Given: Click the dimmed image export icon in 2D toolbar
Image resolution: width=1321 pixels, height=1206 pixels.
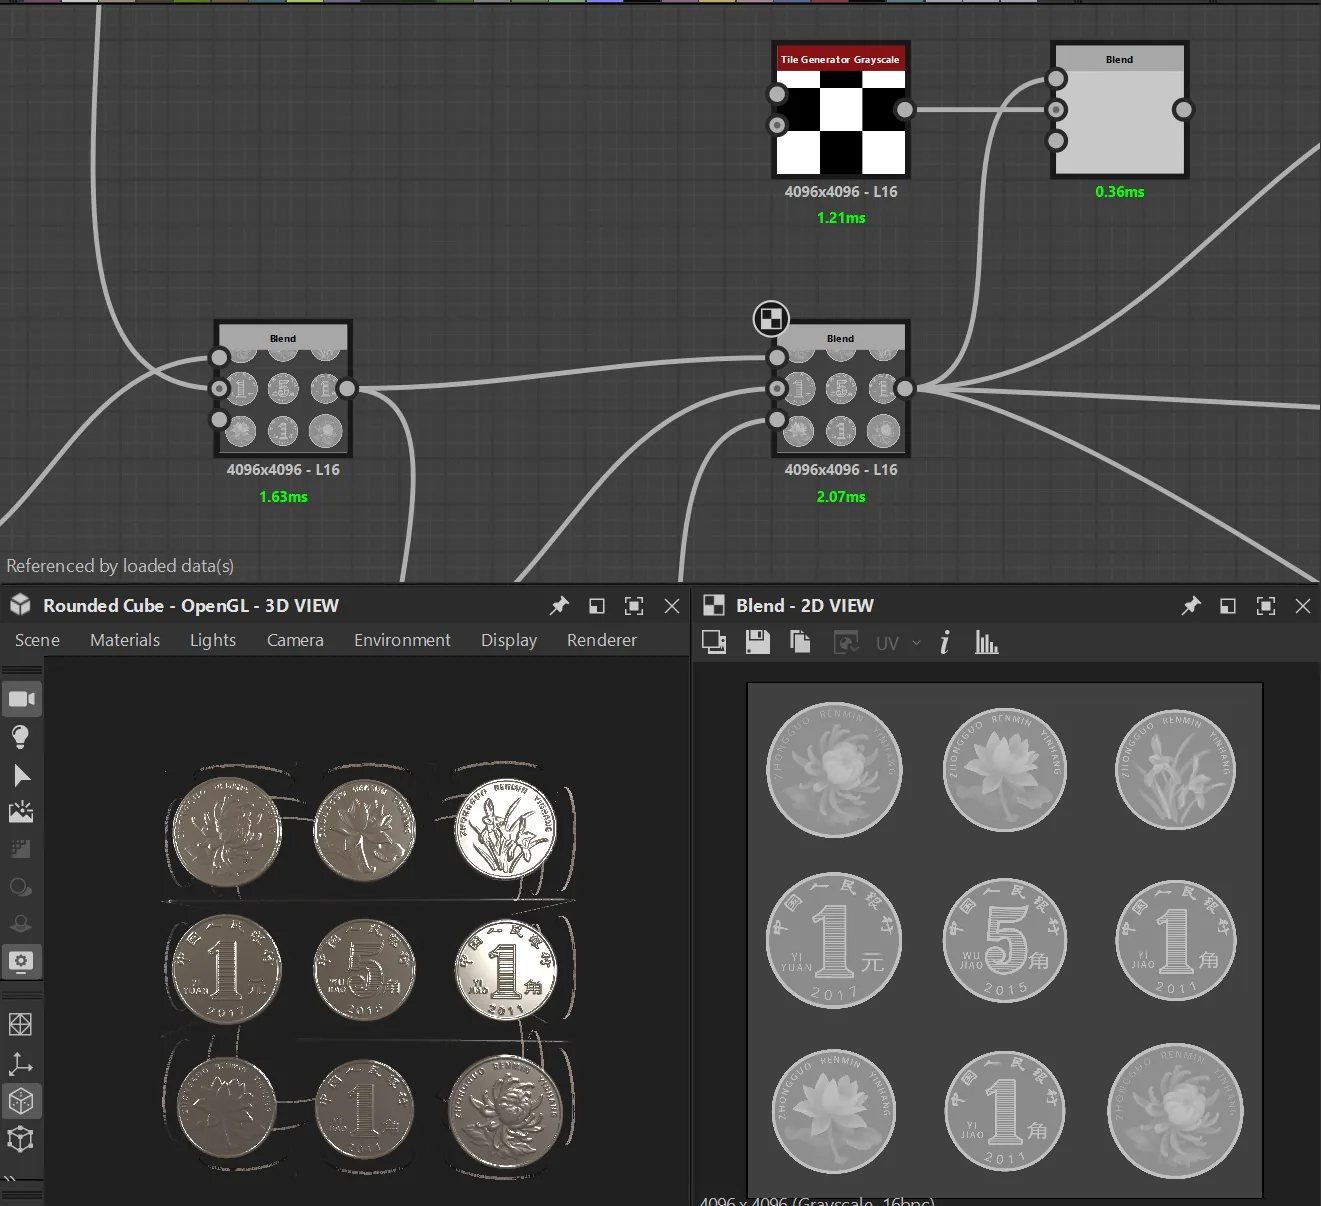Looking at the screenshot, I should (x=846, y=642).
